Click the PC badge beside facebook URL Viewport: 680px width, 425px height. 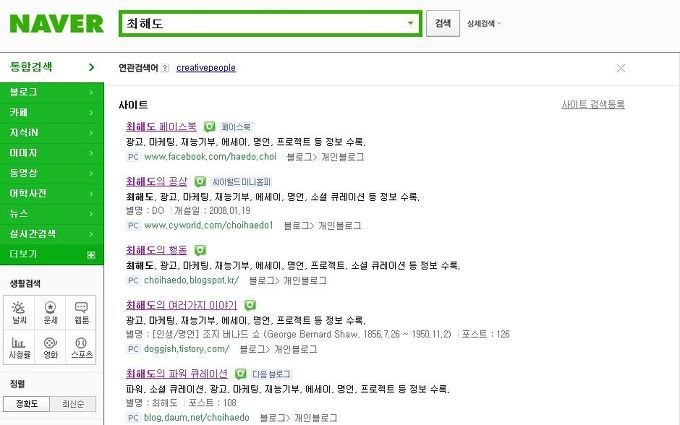pos(133,157)
